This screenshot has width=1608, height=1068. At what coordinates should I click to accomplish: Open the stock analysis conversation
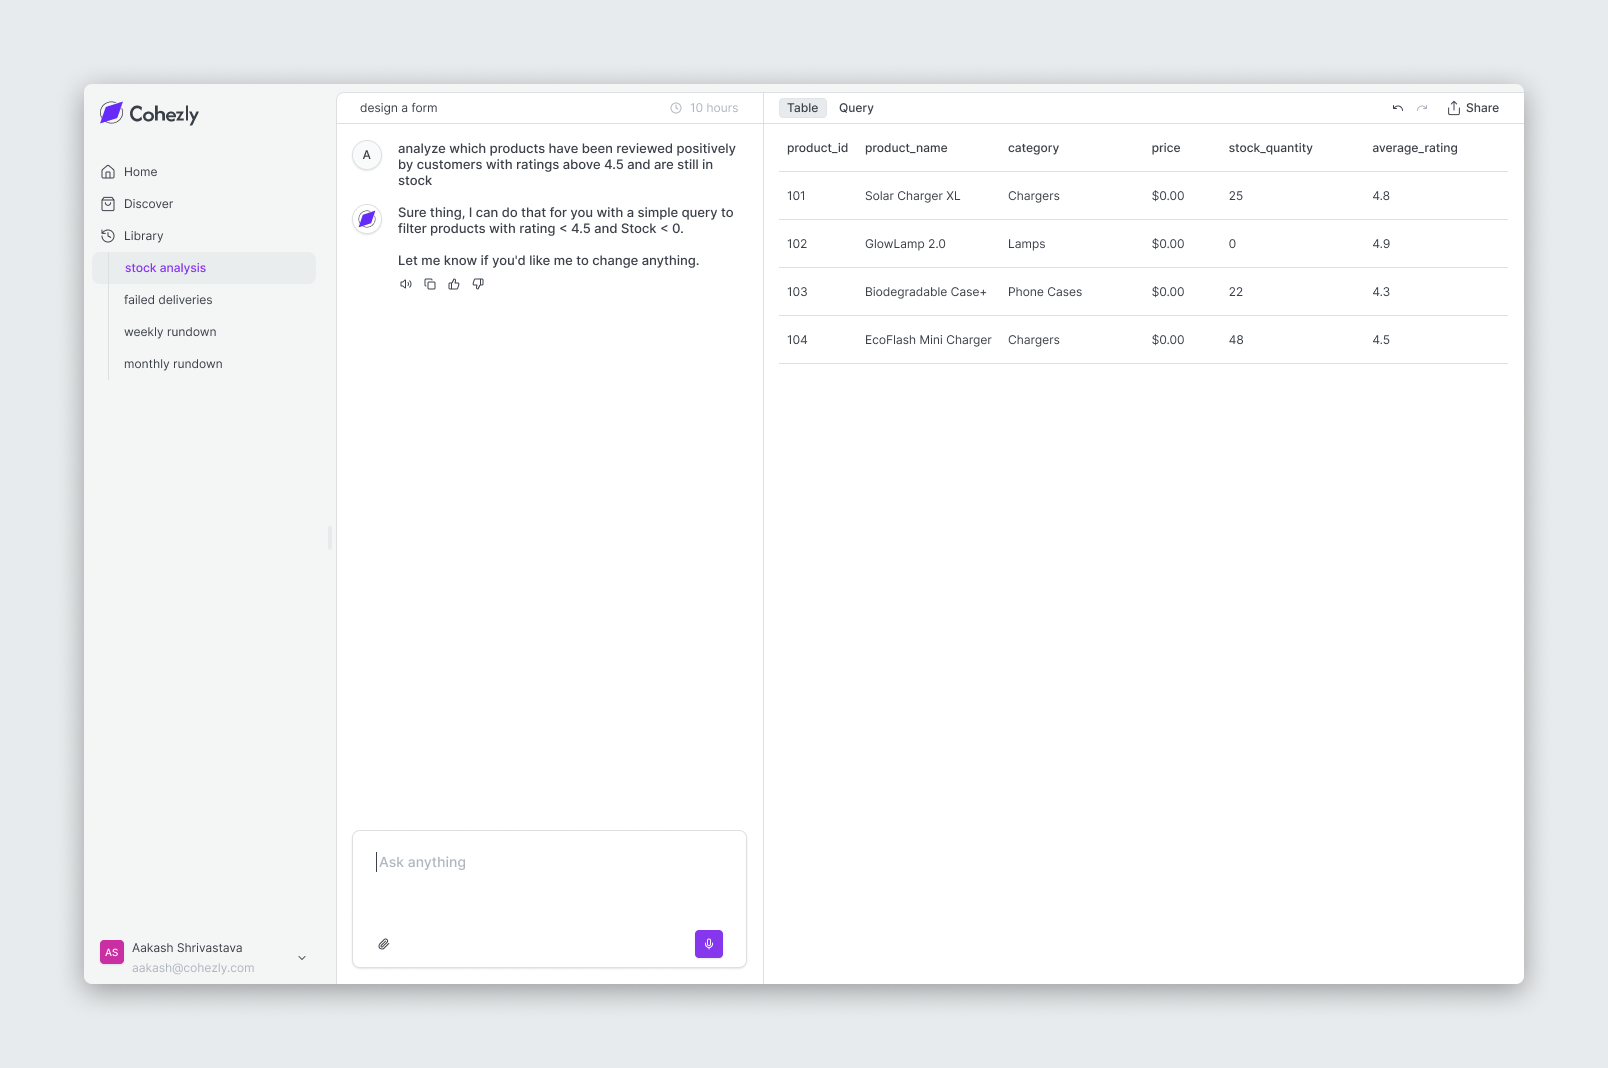click(x=165, y=267)
